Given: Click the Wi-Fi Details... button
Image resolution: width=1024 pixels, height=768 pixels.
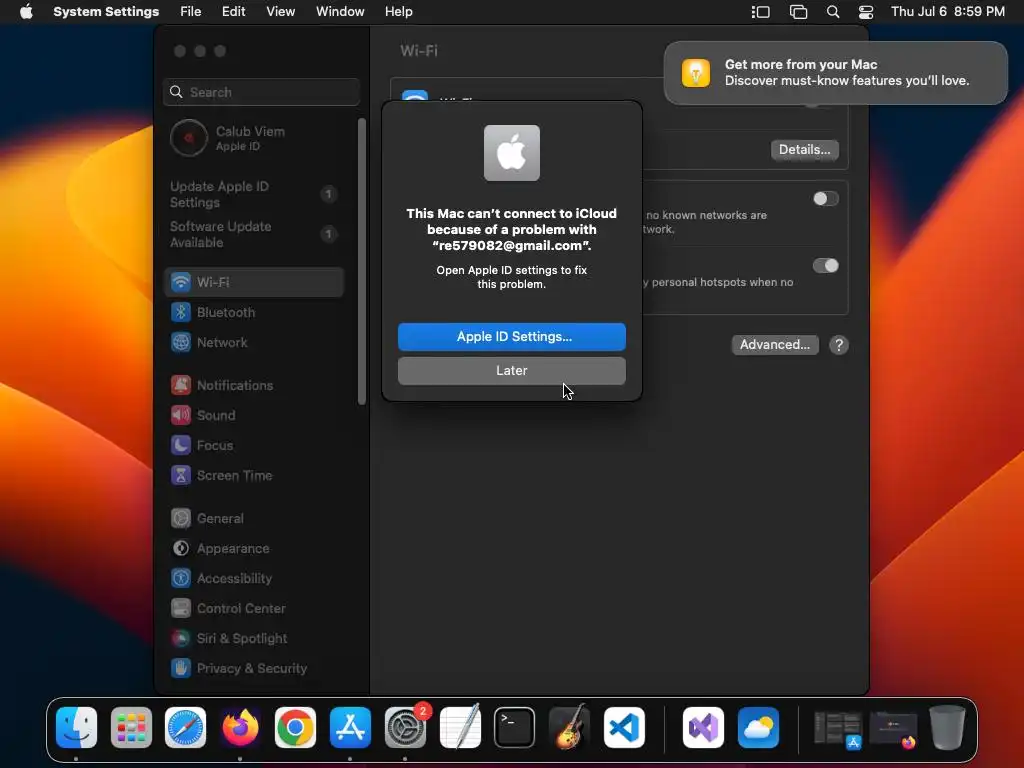Looking at the screenshot, I should click(x=805, y=150).
